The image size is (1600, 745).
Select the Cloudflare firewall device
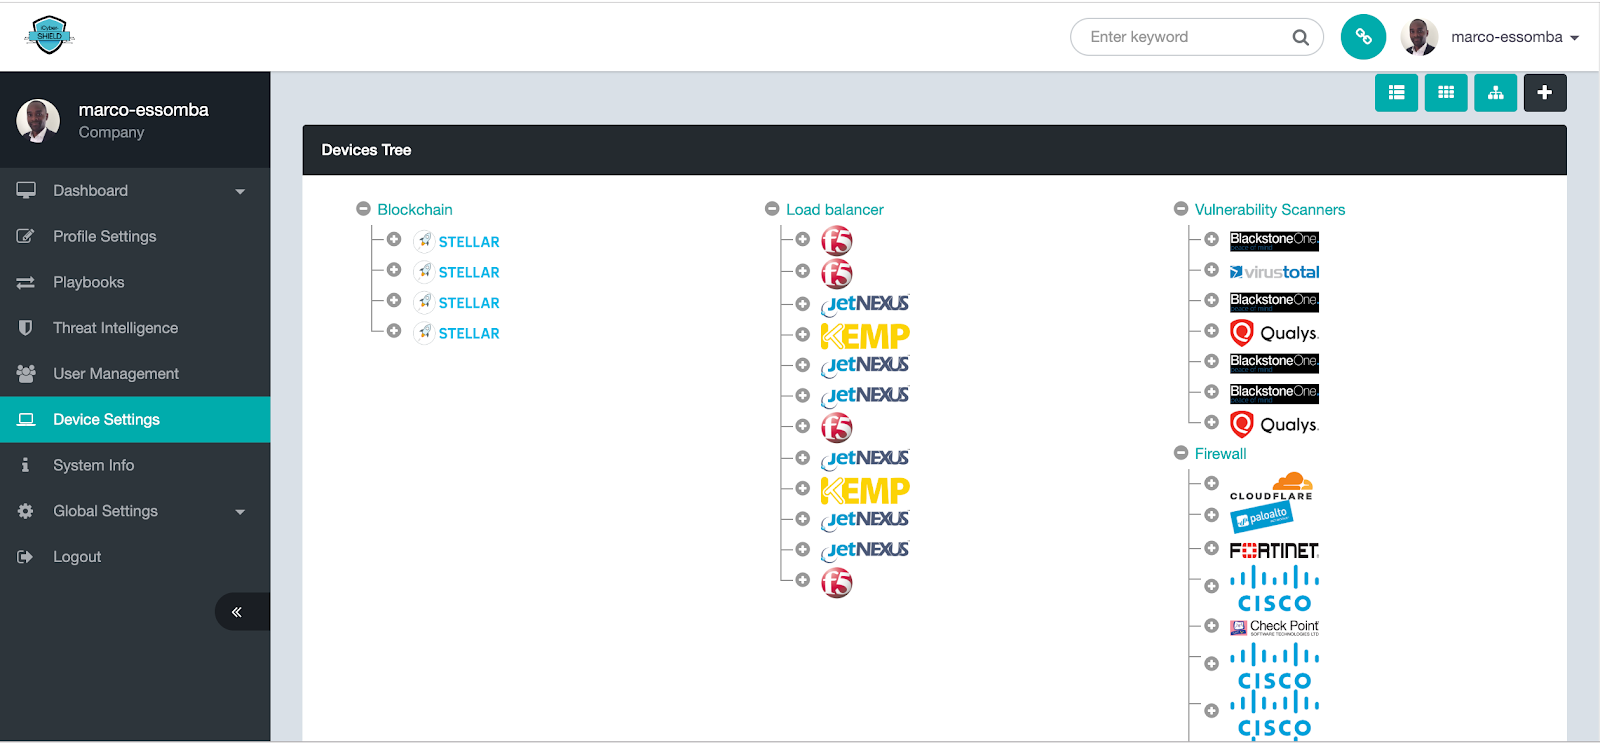click(x=1271, y=485)
